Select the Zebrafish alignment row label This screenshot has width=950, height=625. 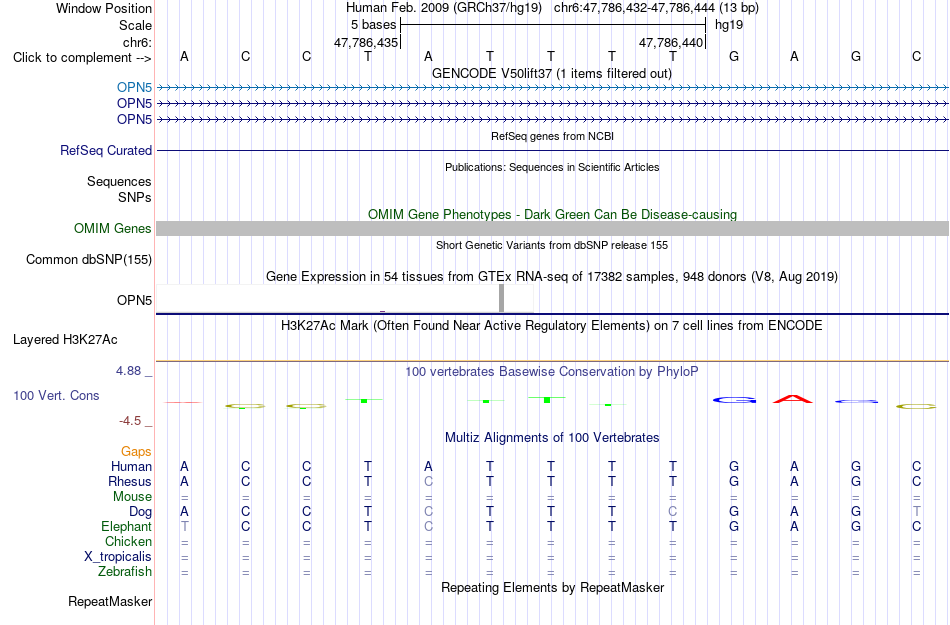125,571
